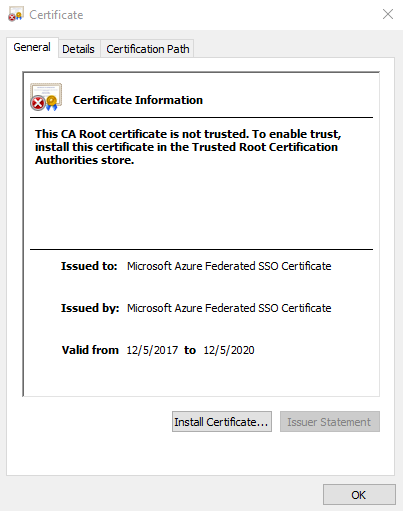Click the untrusted certificate icon with red X

46,97
